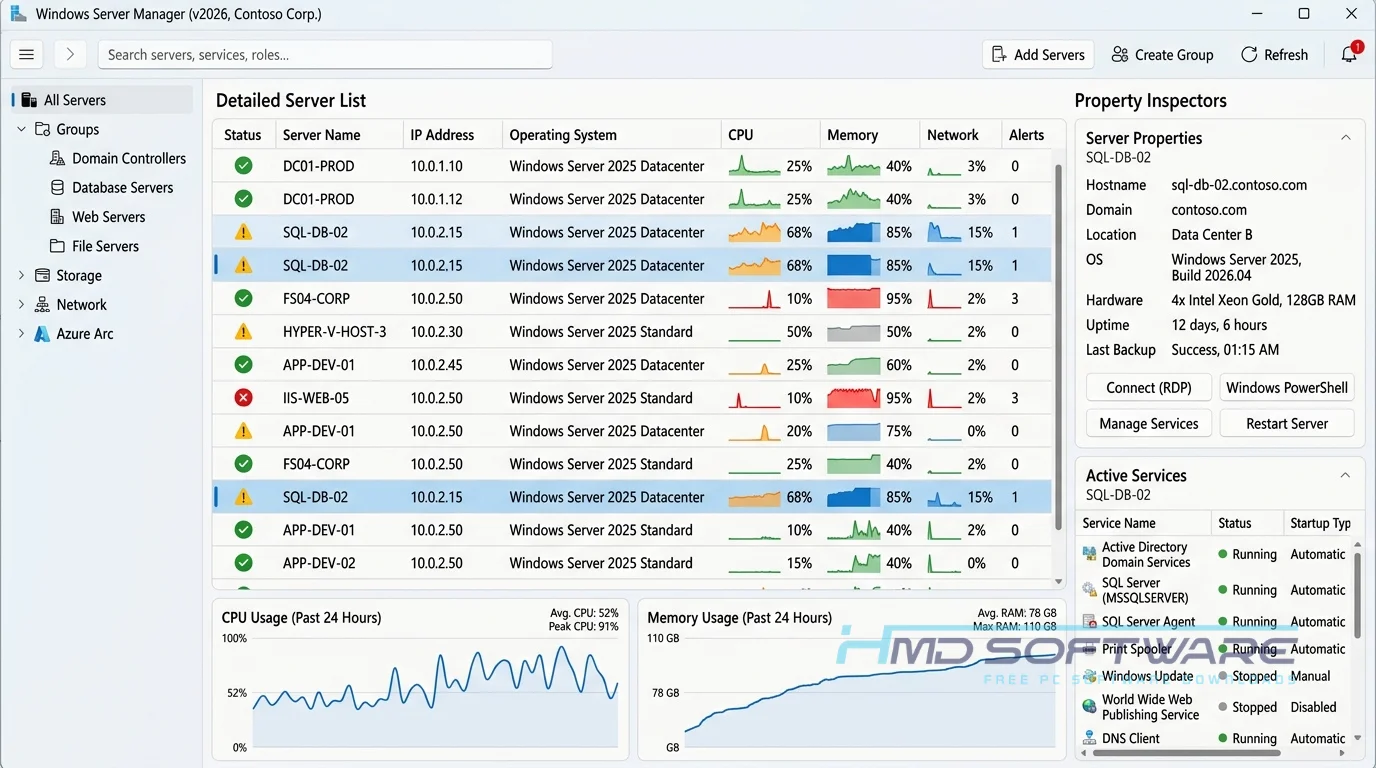Click the Add Servers icon
Viewport: 1376px width, 768px height.
(999, 55)
